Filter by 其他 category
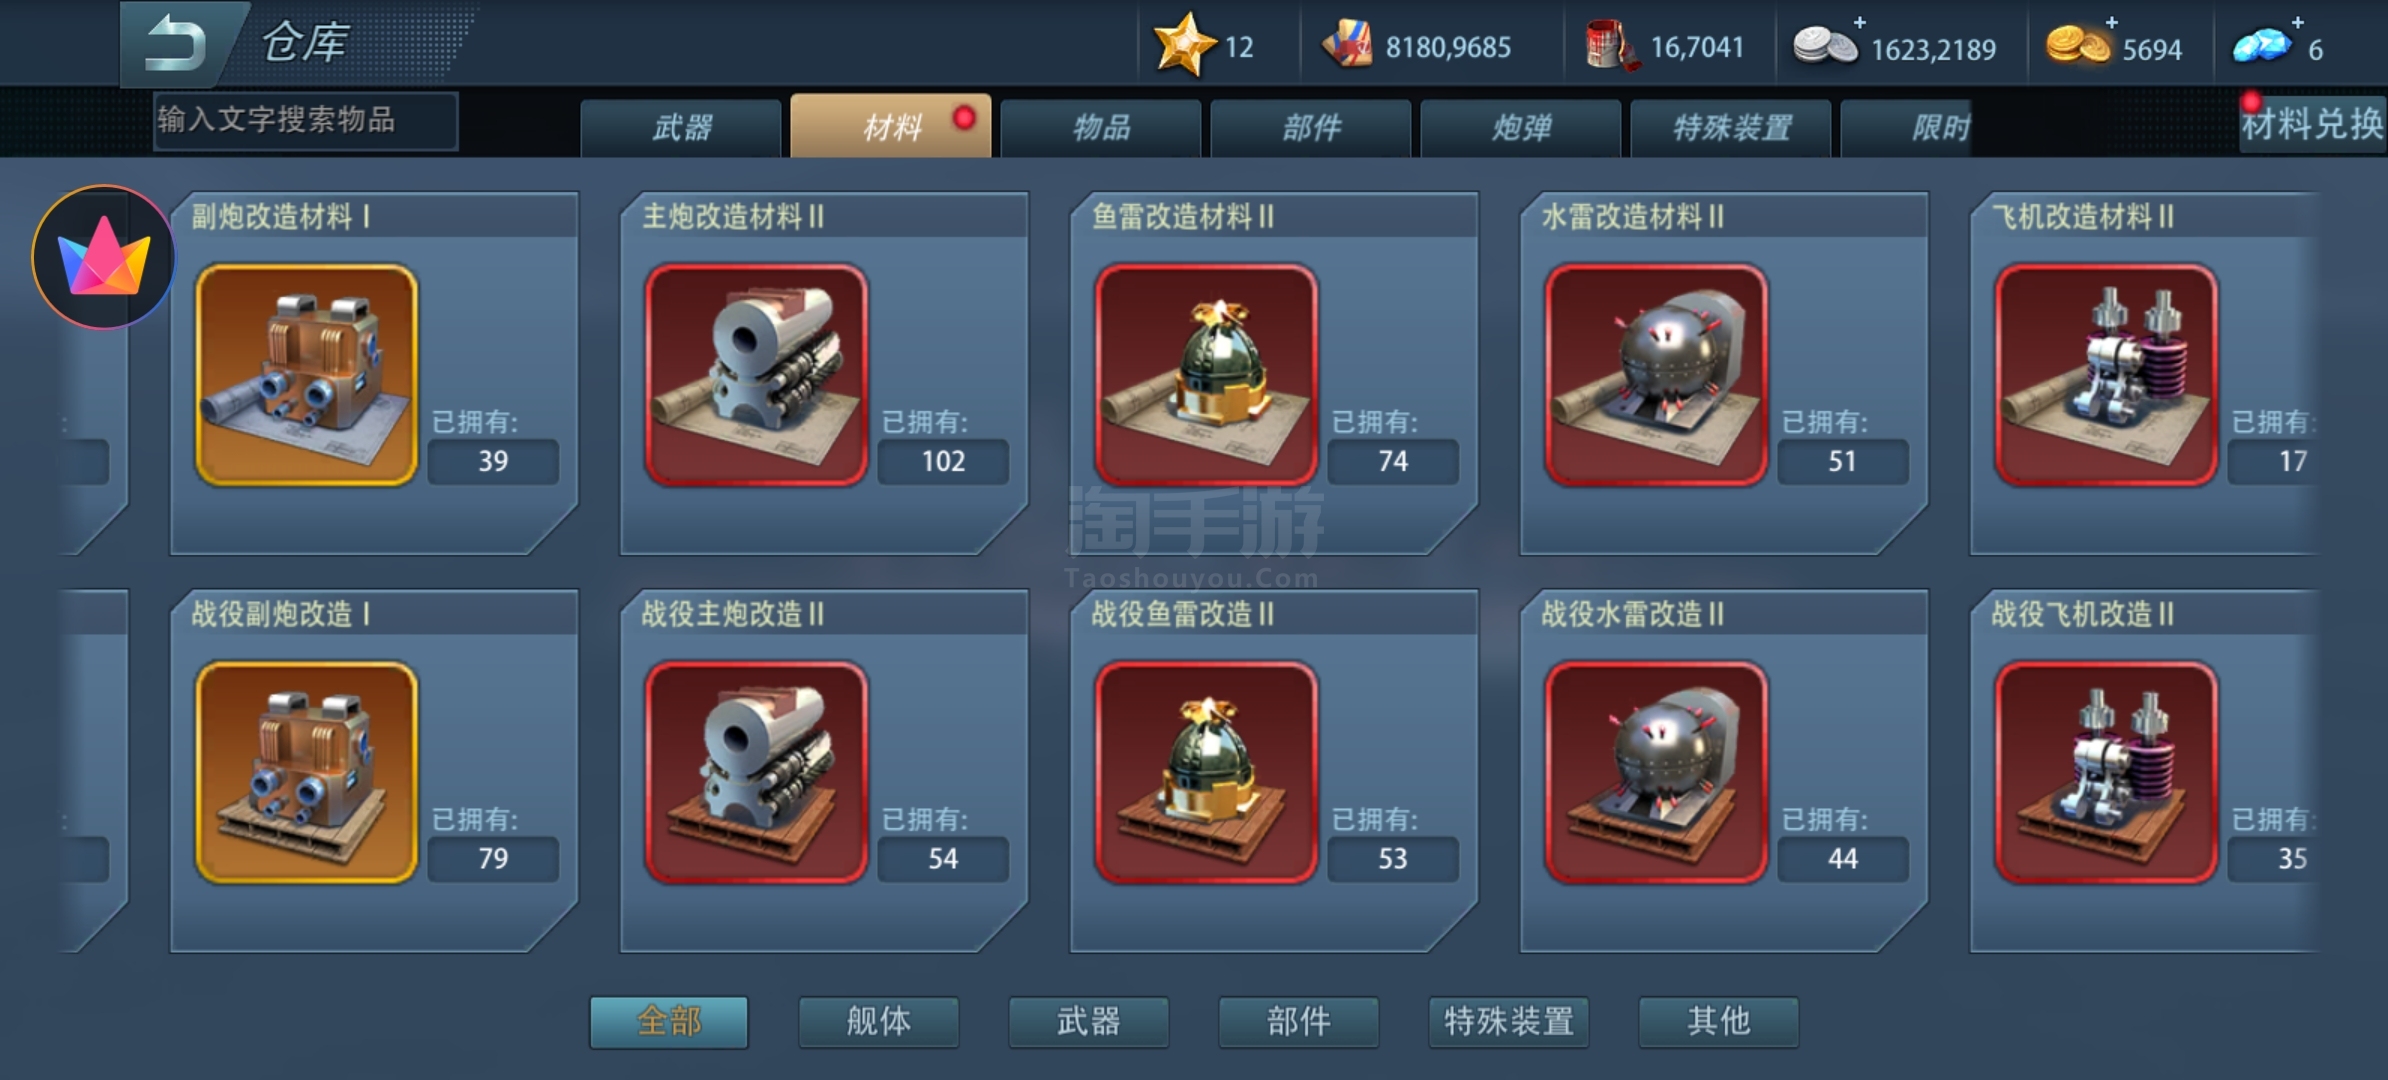 click(1719, 1022)
